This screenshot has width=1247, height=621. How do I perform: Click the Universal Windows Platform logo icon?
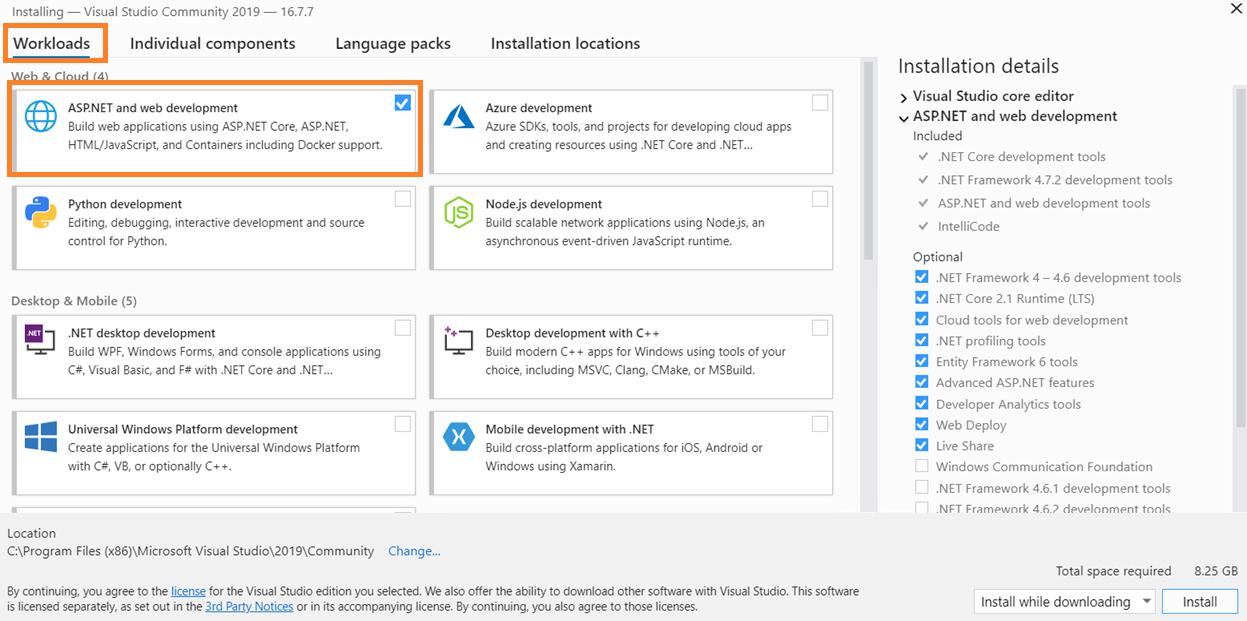pos(41,437)
